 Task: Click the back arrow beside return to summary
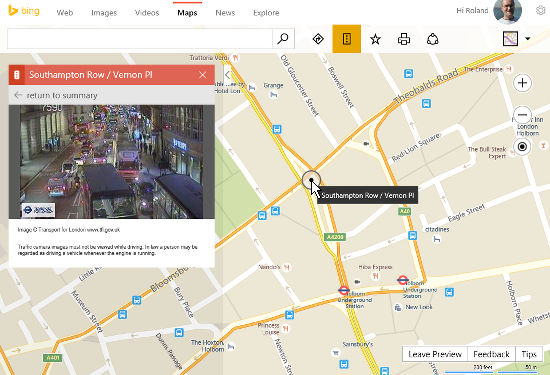click(x=18, y=95)
